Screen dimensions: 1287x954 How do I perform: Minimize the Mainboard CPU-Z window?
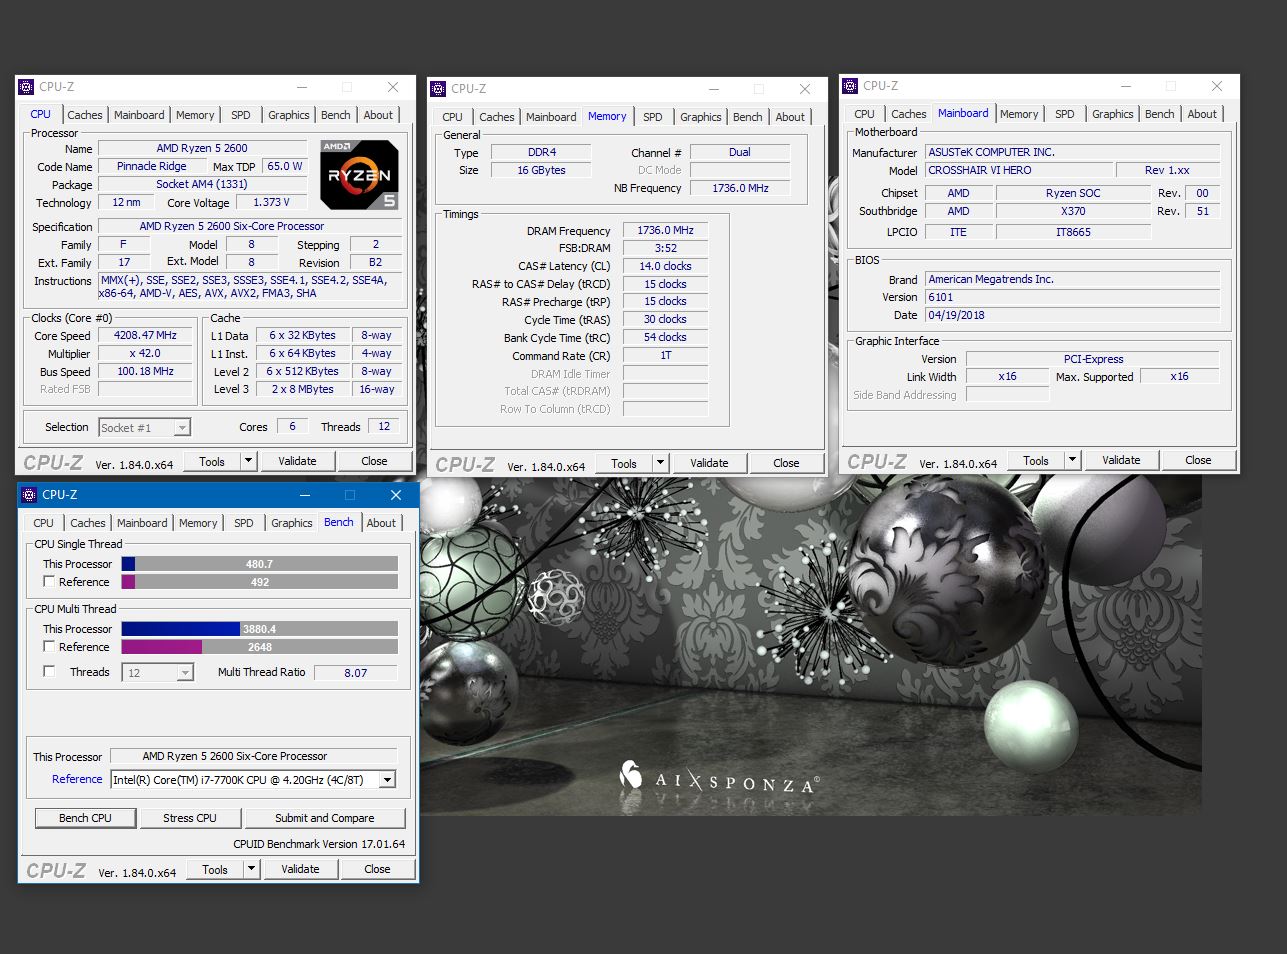[x=1126, y=86]
